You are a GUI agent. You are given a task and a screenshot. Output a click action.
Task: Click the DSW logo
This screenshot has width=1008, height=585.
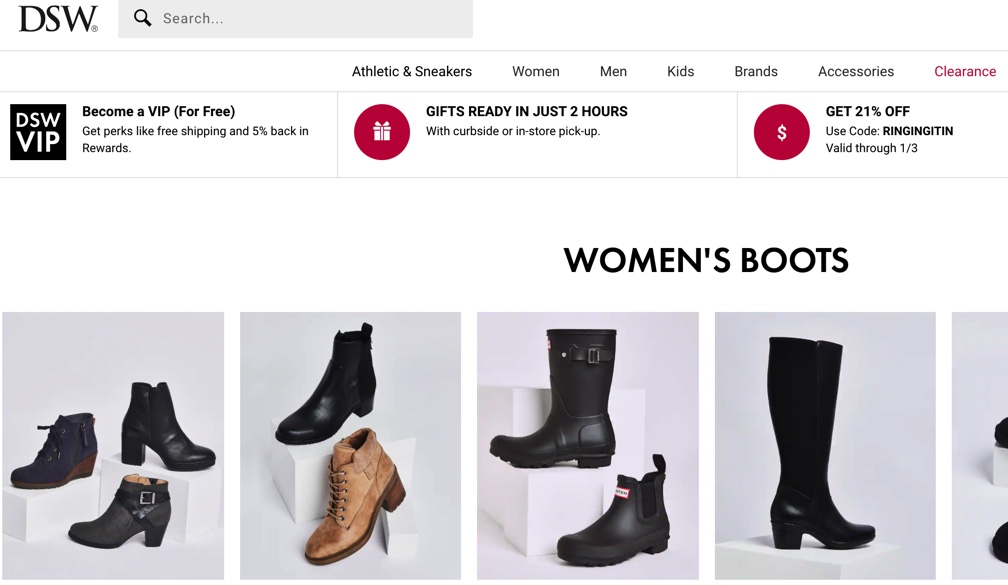pos(58,19)
